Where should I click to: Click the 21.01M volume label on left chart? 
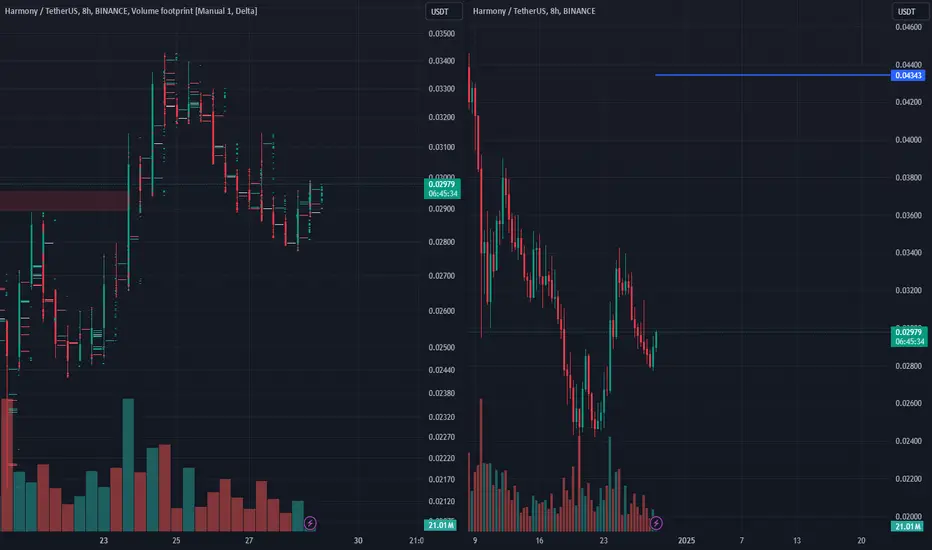pyautogui.click(x=441, y=525)
